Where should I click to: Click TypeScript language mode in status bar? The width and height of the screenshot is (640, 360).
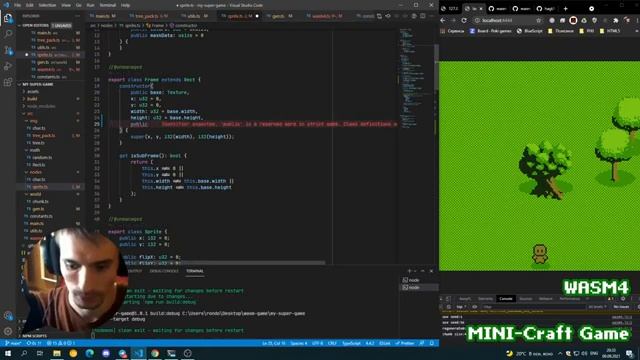click(351, 343)
